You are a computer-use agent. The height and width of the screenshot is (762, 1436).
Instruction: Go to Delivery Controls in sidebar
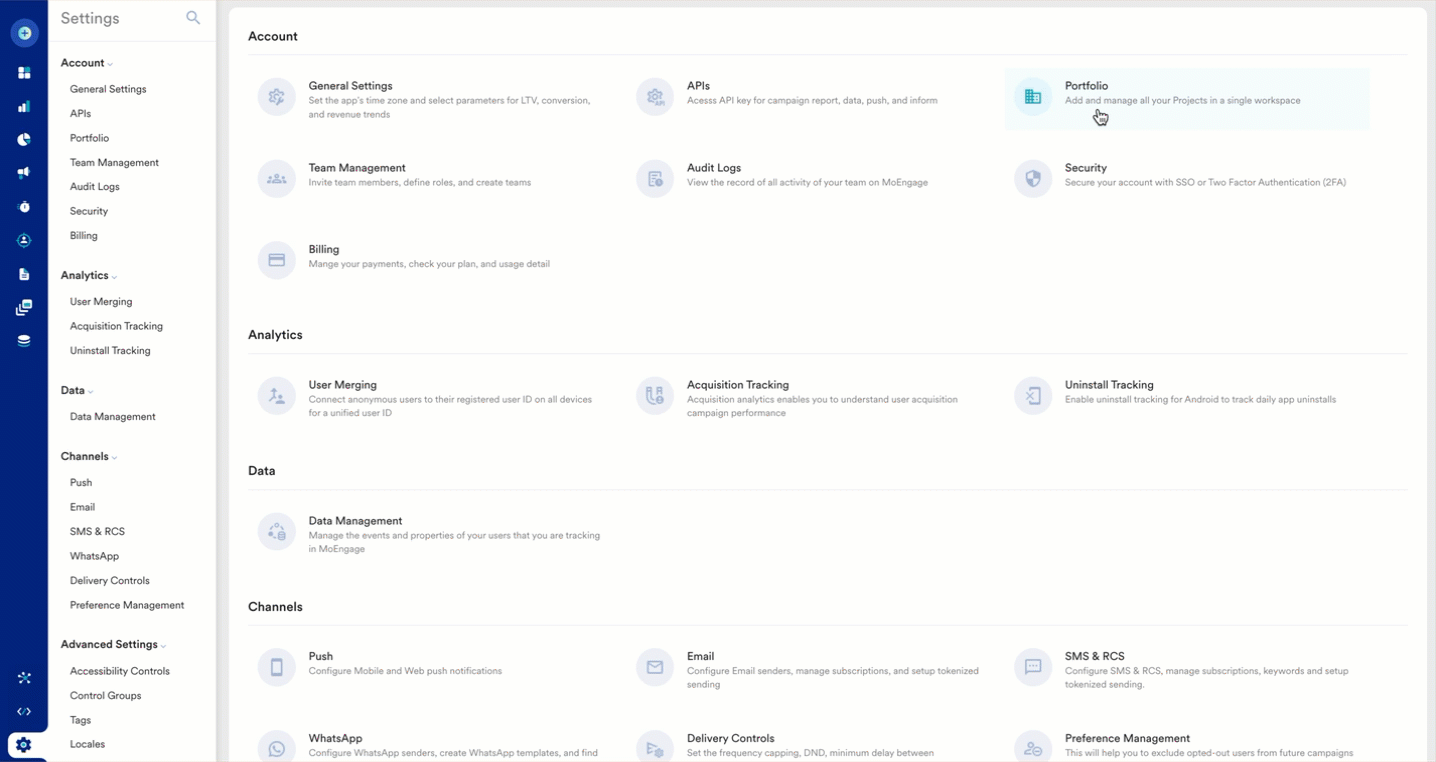click(x=110, y=581)
